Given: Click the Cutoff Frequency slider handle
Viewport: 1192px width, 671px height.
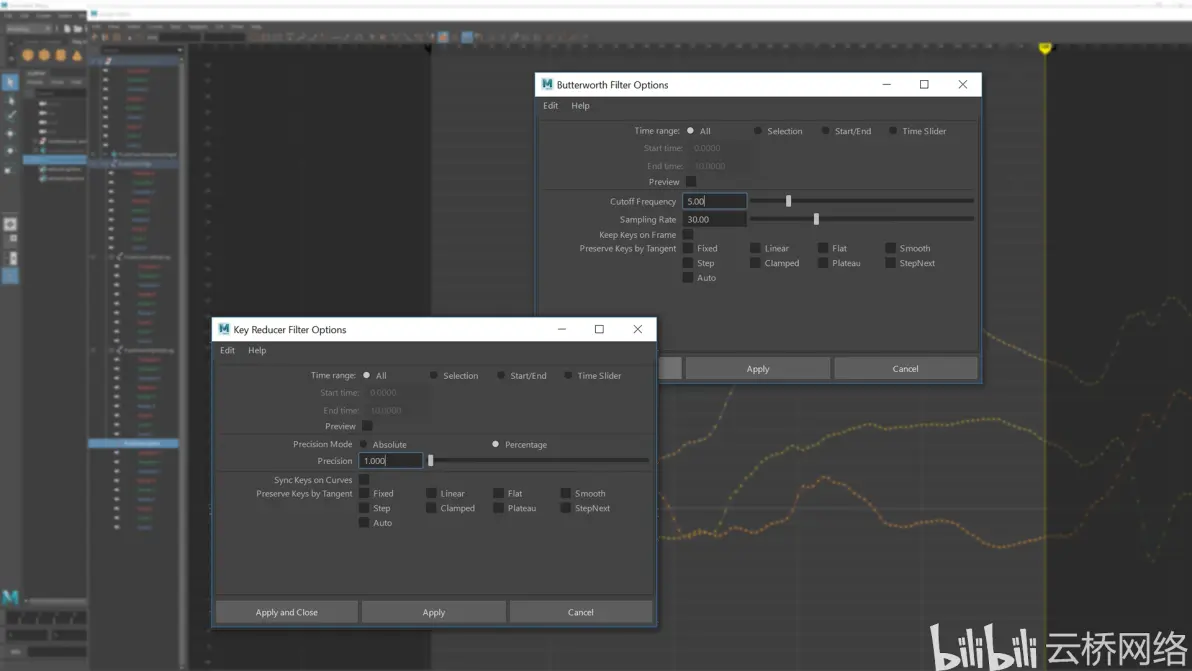Looking at the screenshot, I should (788, 201).
